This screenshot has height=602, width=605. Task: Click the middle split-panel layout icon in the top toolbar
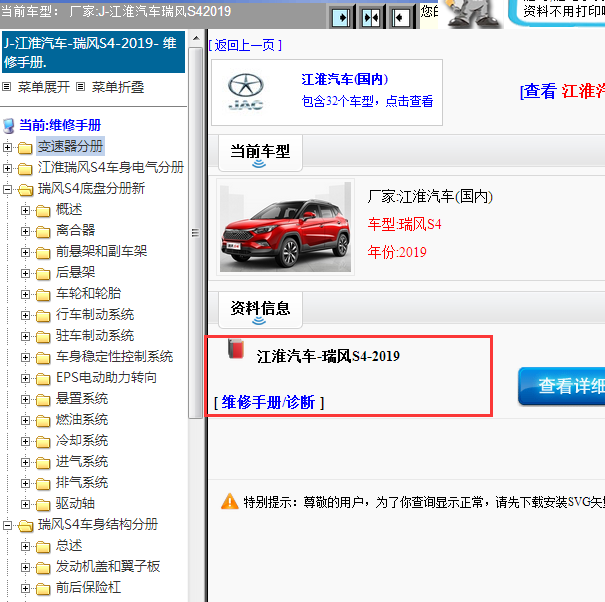[371, 17]
